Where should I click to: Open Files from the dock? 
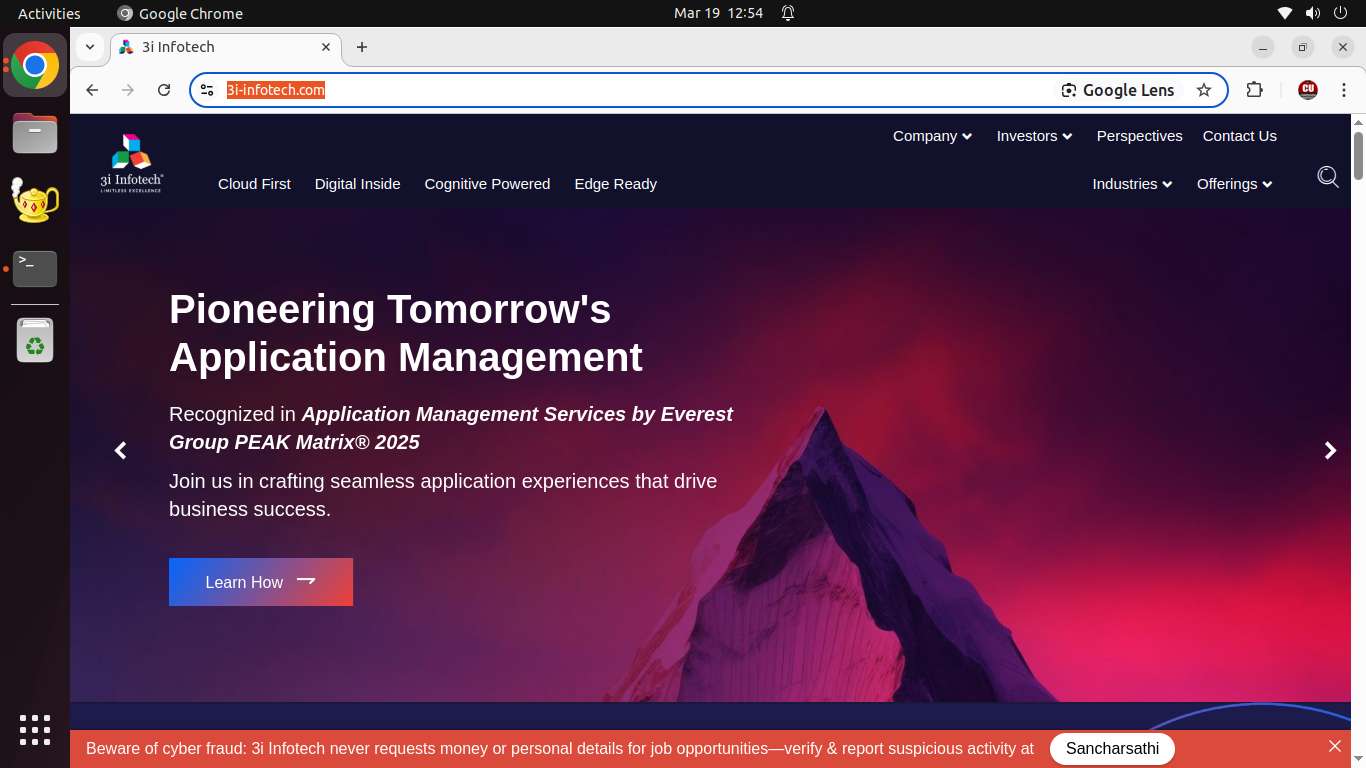pos(35,133)
